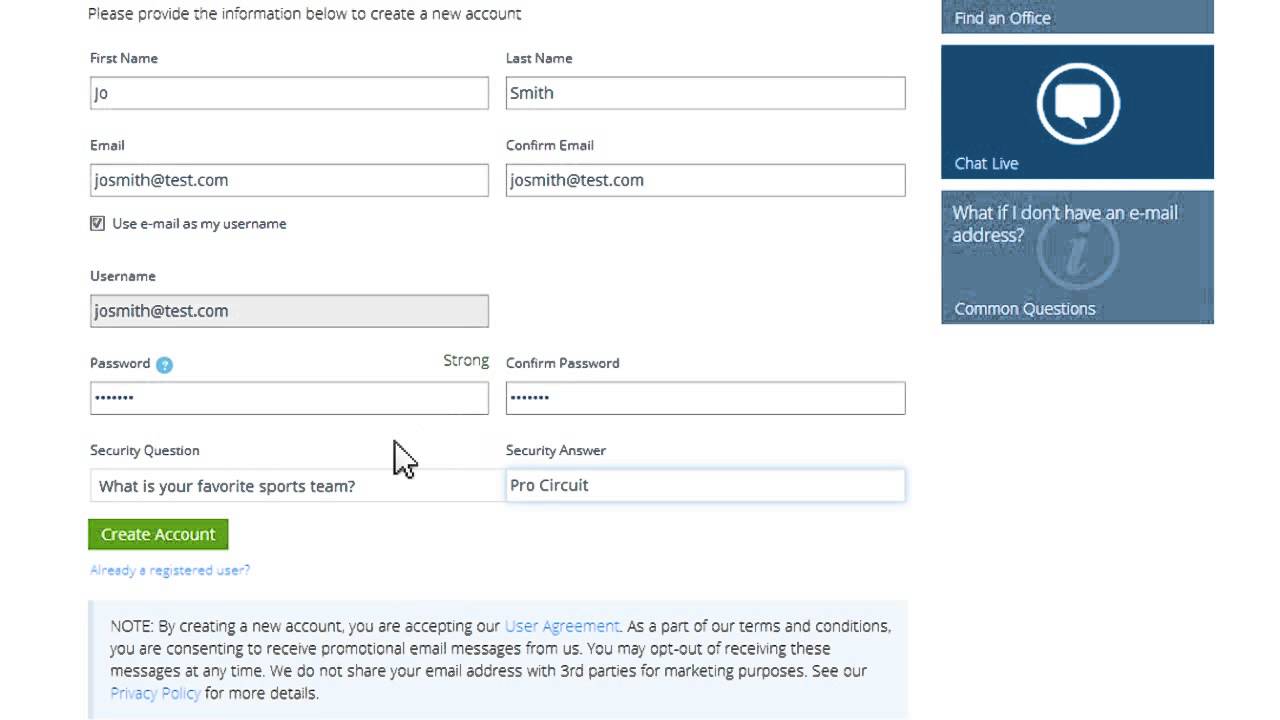The width and height of the screenshot is (1280, 720).
Task: Uncheck Use e-mail as my username
Action: [97, 223]
